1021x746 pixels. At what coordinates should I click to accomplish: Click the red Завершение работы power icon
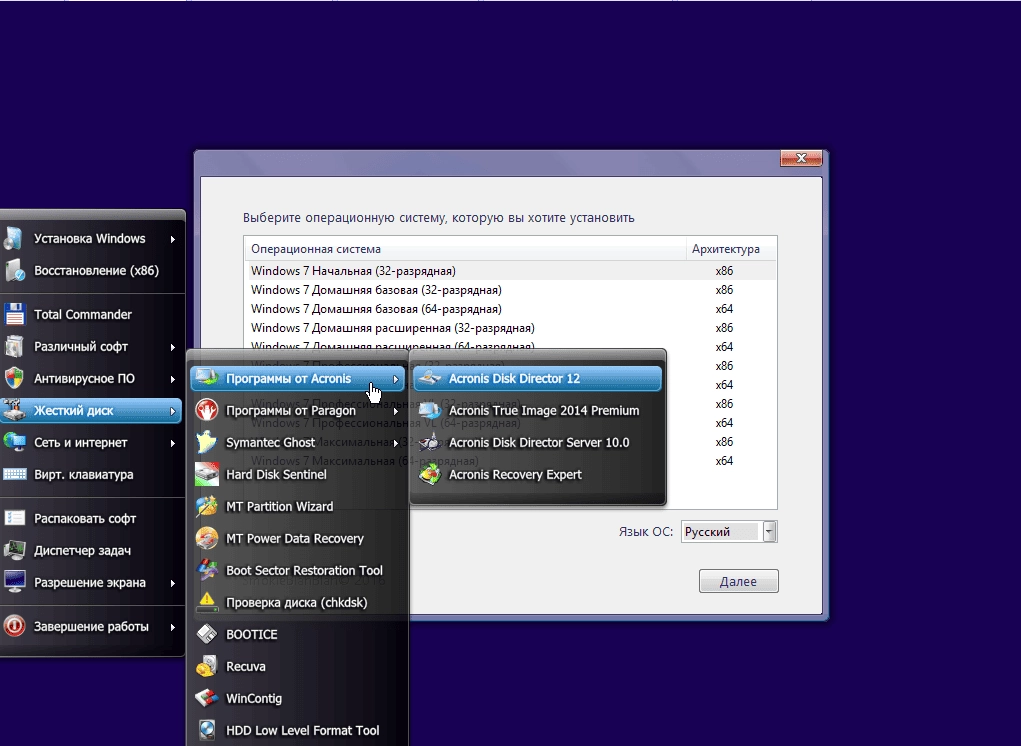pos(14,626)
